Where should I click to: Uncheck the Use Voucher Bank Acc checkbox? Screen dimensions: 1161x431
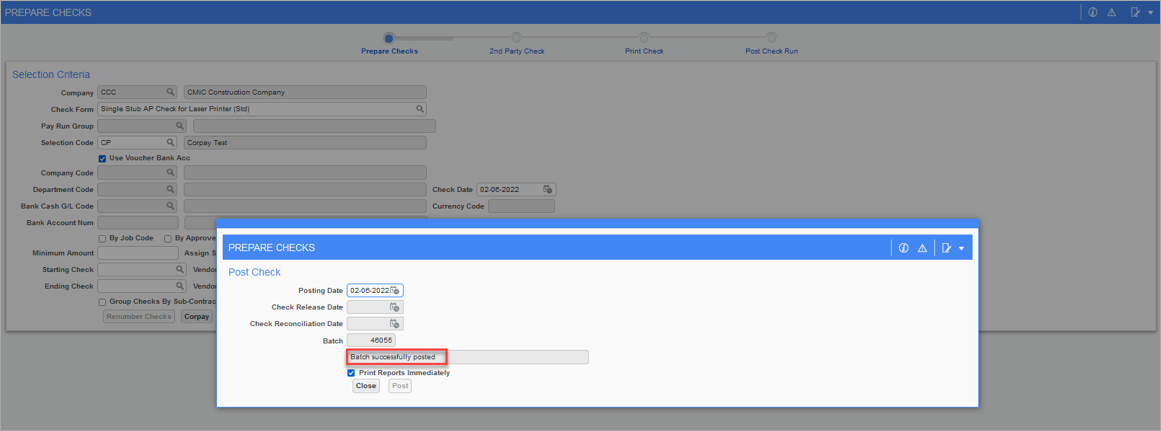coord(102,158)
